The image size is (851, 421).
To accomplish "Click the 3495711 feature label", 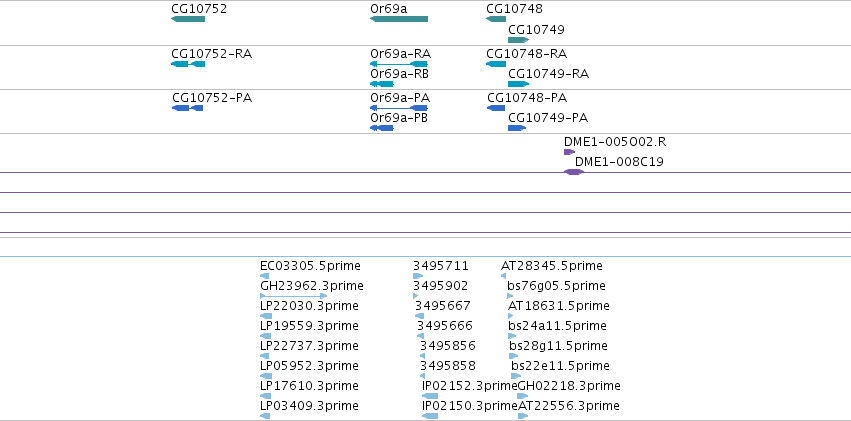I will [x=441, y=266].
